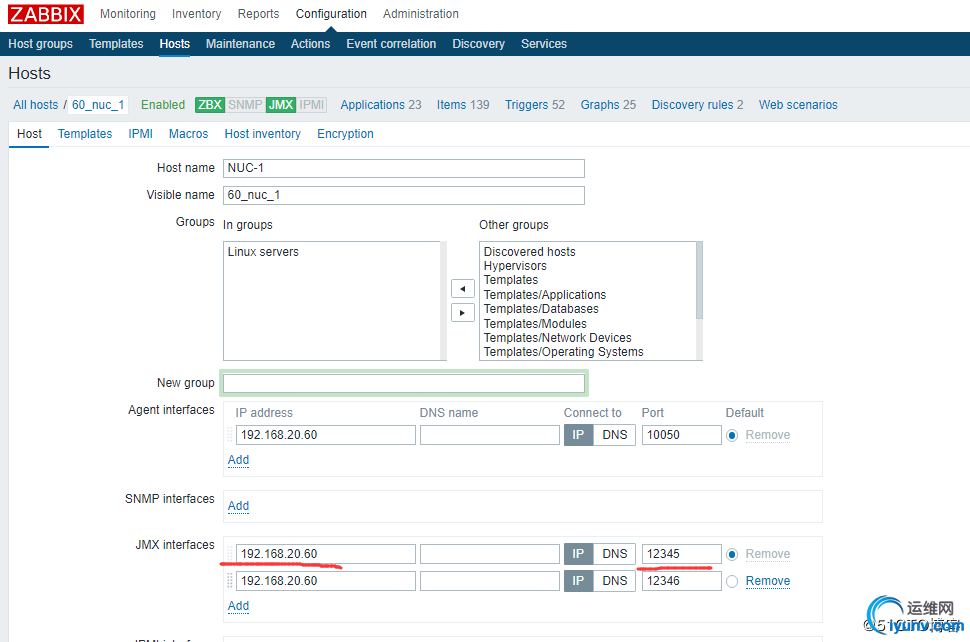Open the Administration menu

point(421,14)
